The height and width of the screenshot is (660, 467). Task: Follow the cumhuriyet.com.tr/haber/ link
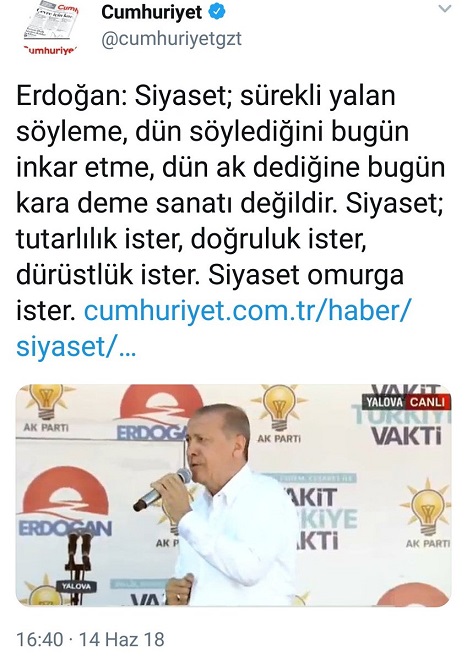pos(247,311)
